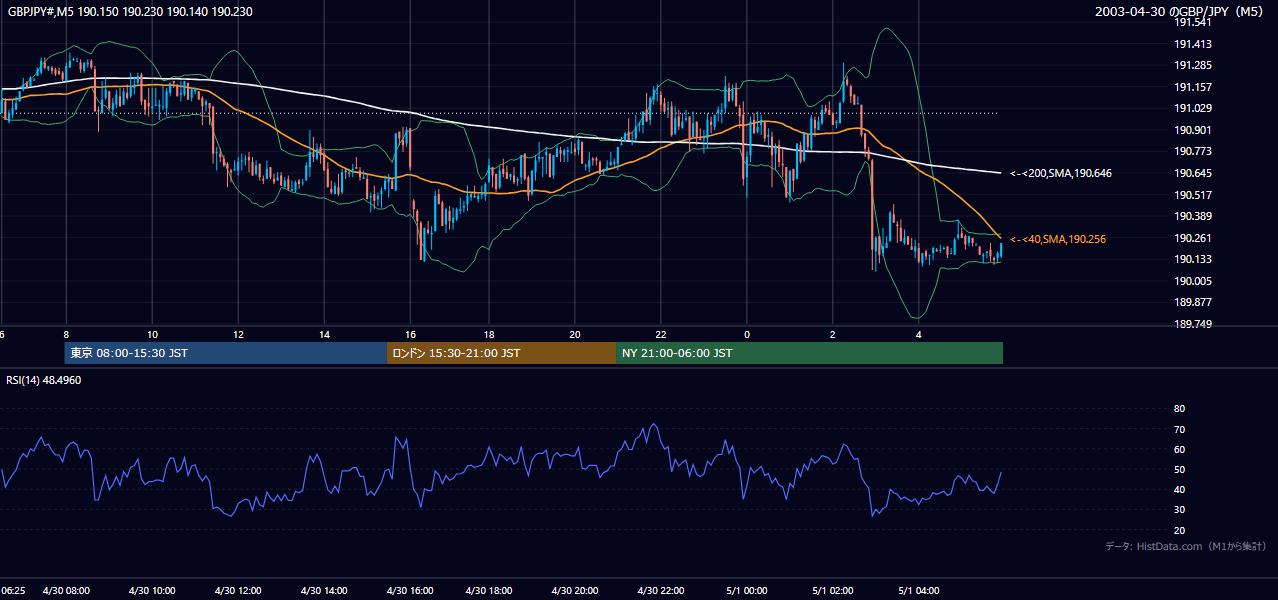Click the 190.133 price axis label
This screenshot has height=600, width=1278.
(1192, 259)
